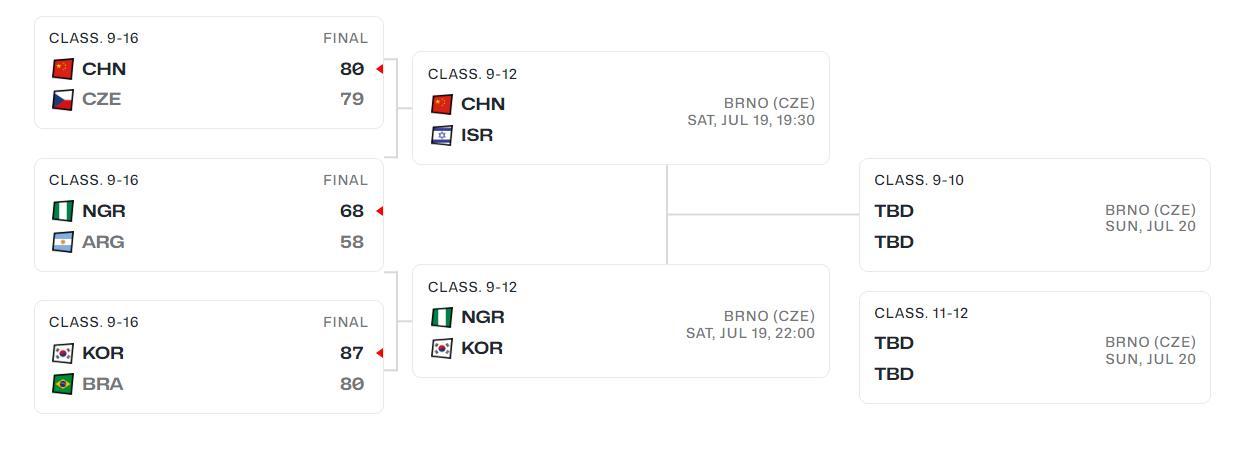The image size is (1258, 457).
Task: Open the Sat, Jul 19, 19:30 match details
Action: pyautogui.click(x=750, y=120)
